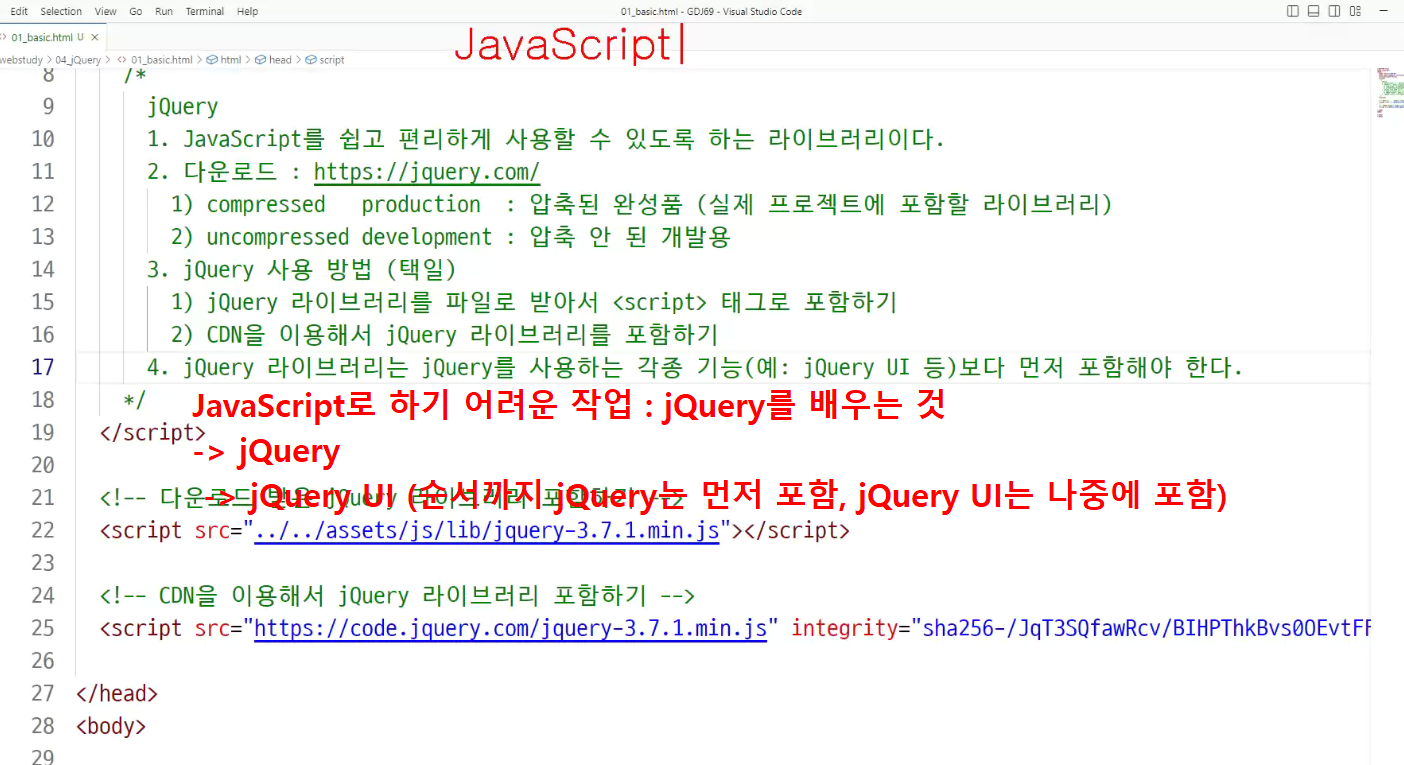Click the 01_basic.html breadcrumb item
This screenshot has height=765, width=1404.
coord(154,60)
